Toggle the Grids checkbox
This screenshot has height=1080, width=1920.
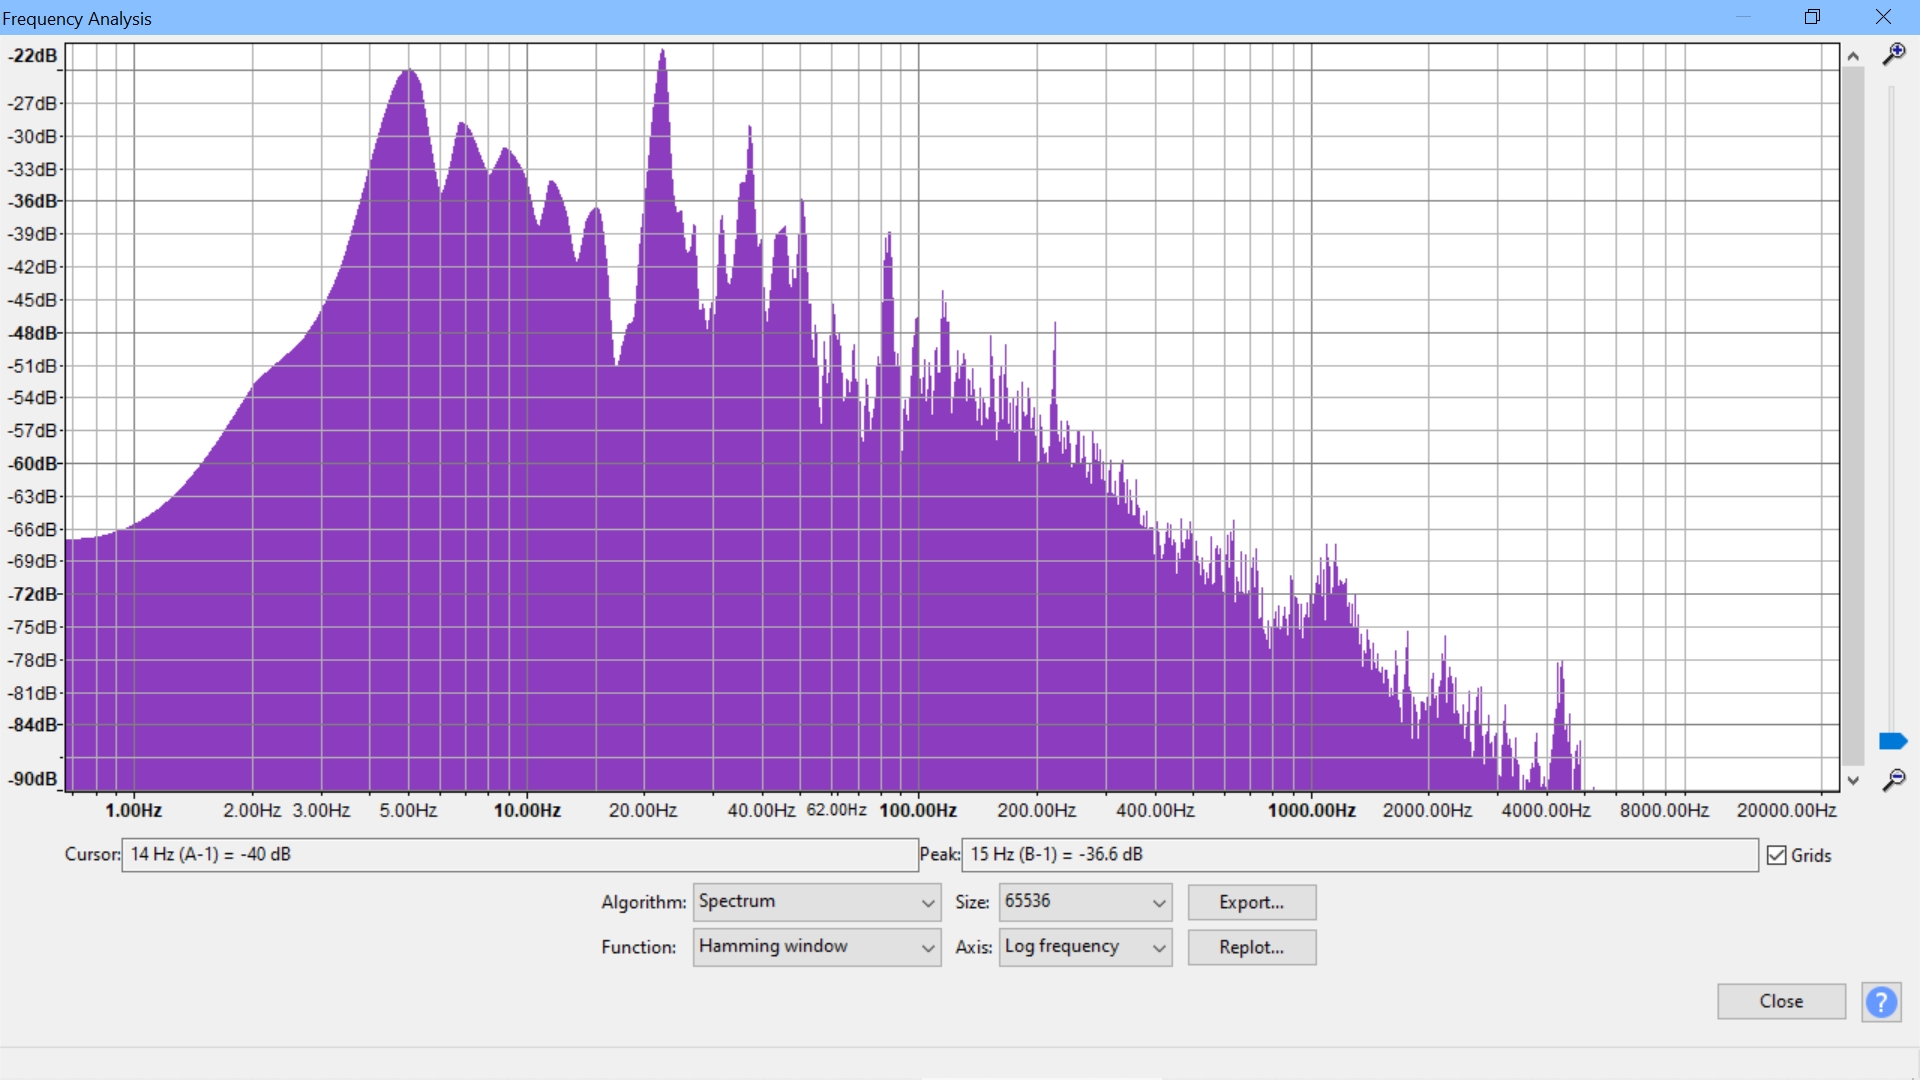click(x=1777, y=855)
